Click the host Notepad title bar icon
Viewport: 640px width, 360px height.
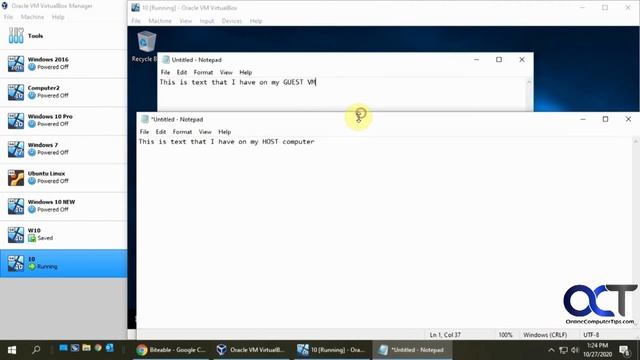144,119
